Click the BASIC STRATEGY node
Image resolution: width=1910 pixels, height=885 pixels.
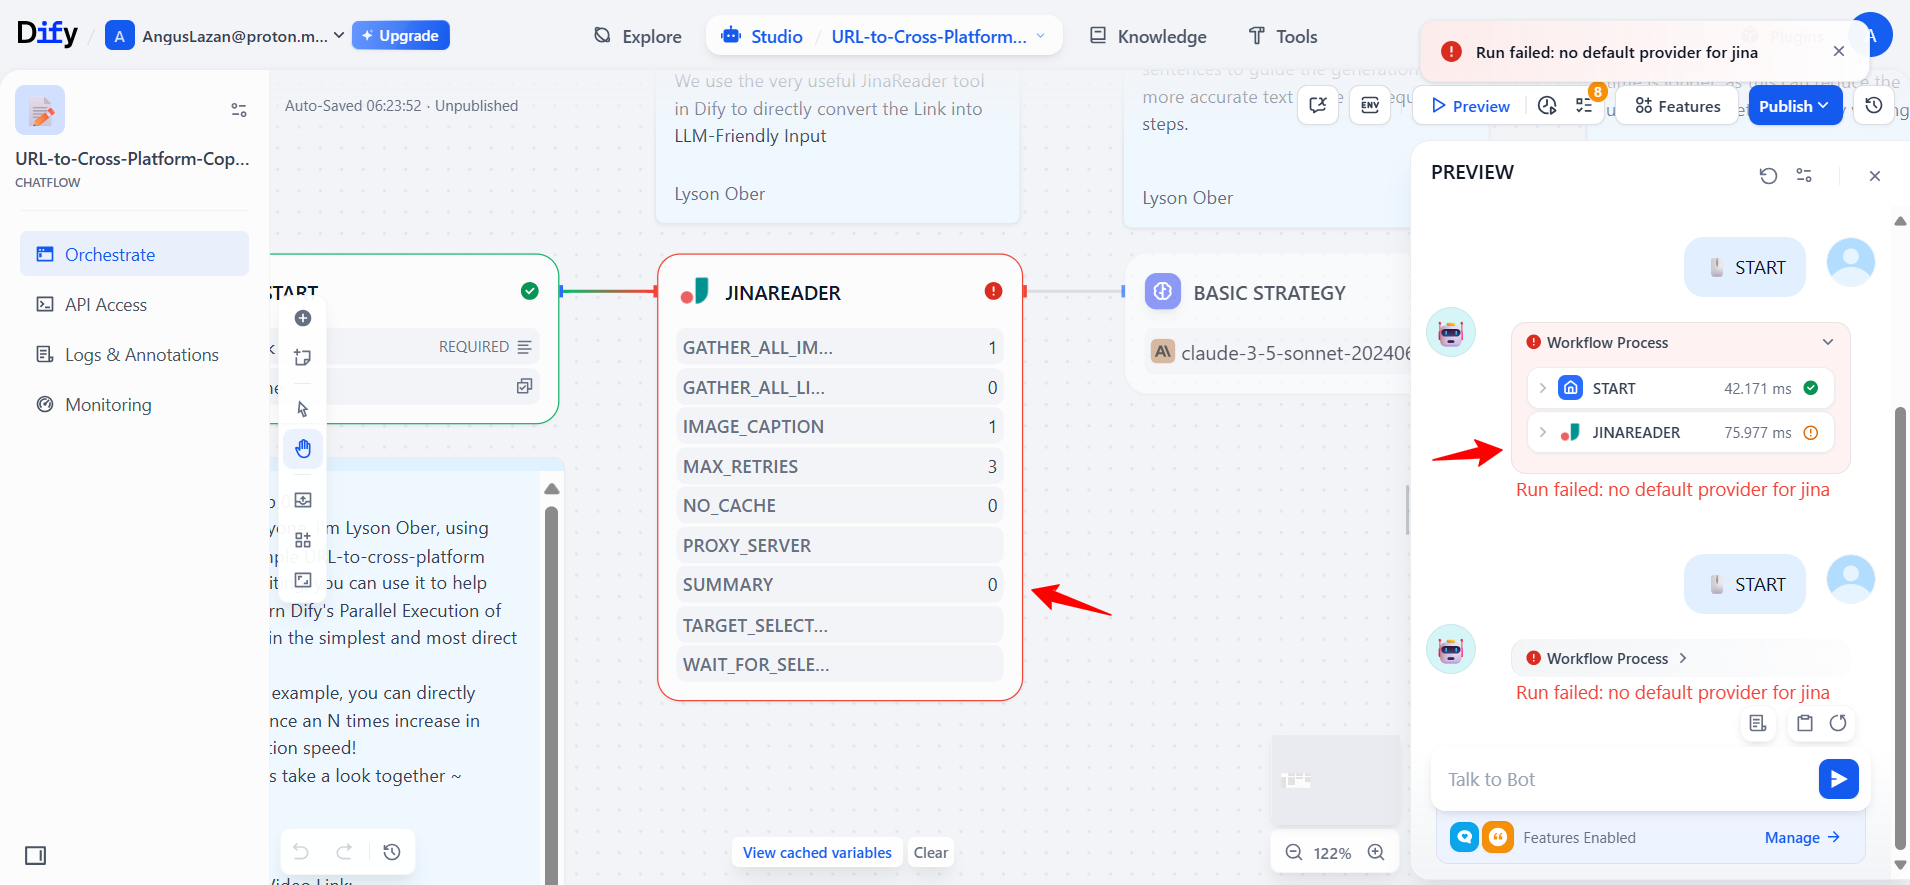1268,323
